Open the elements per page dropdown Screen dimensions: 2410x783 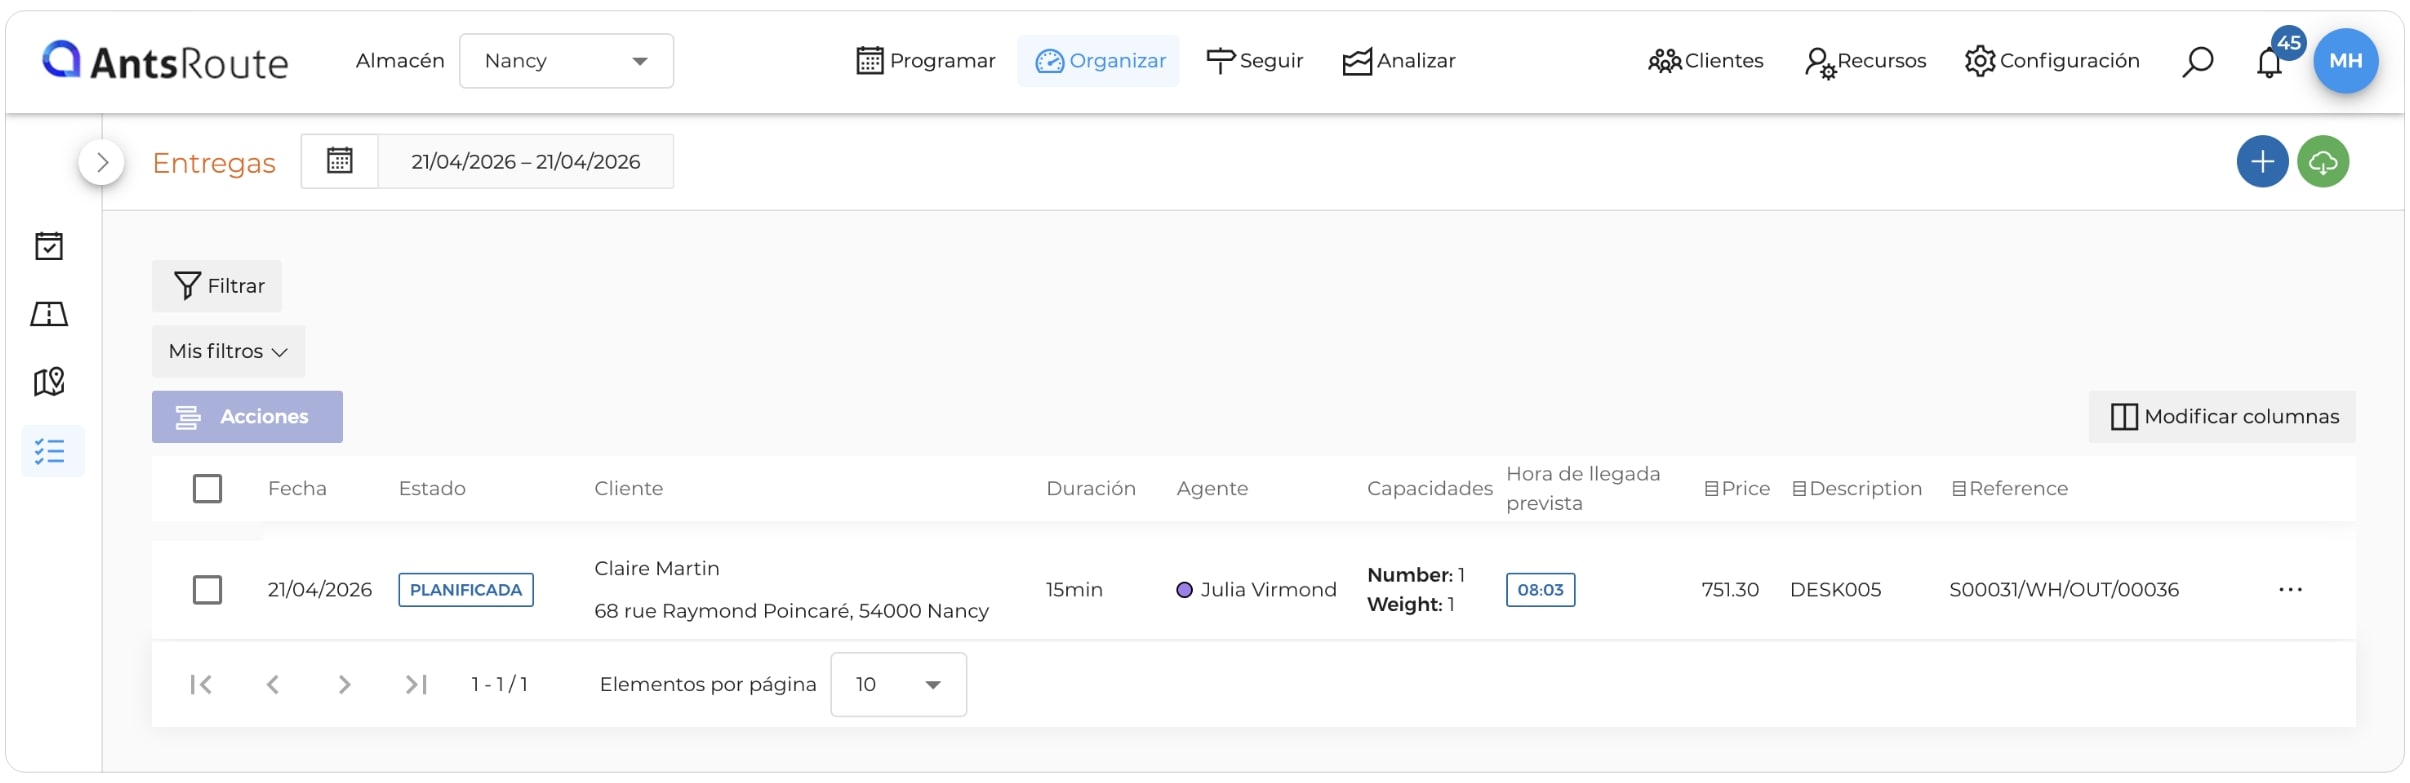pyautogui.click(x=898, y=684)
